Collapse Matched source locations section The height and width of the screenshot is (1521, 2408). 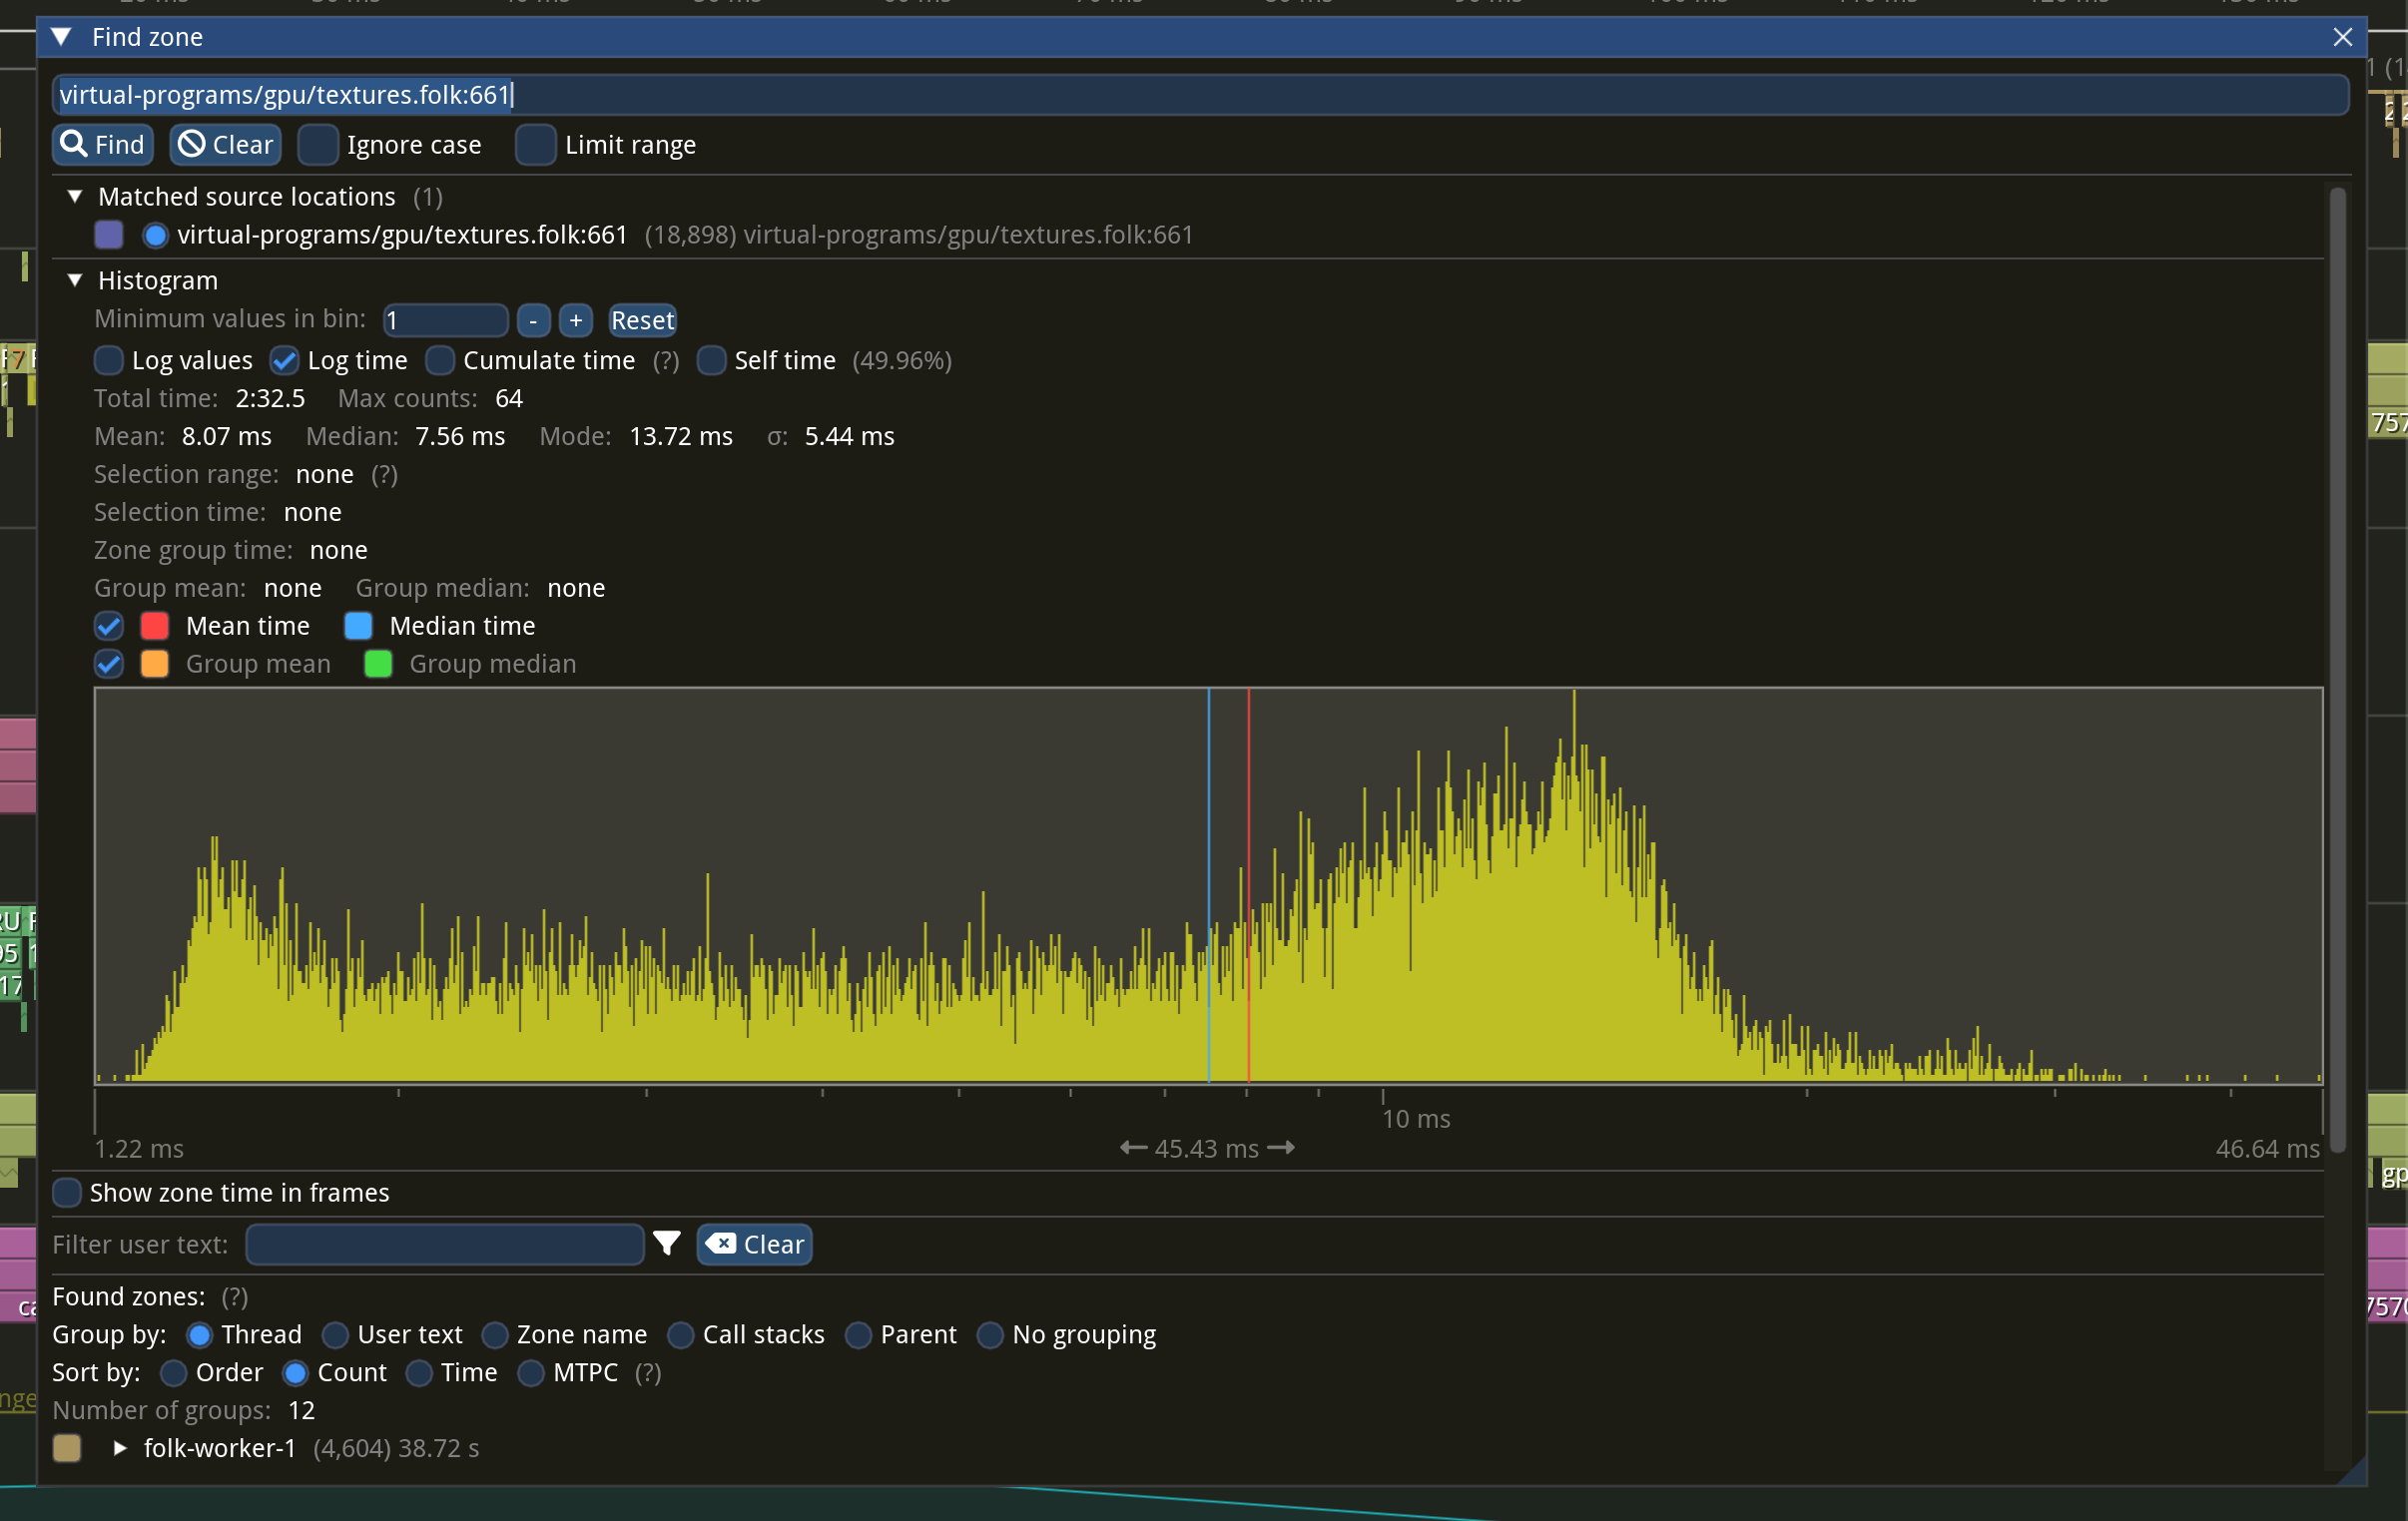coord(75,196)
